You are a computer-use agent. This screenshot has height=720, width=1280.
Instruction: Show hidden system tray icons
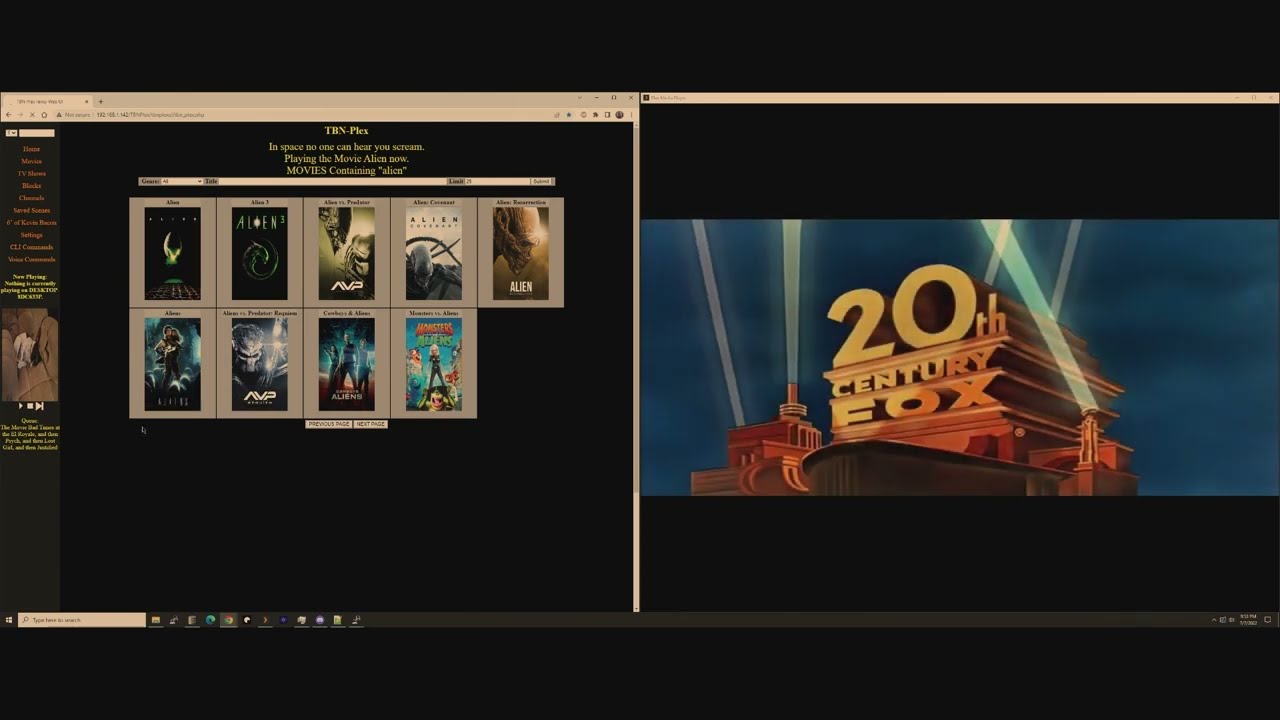(x=1214, y=620)
